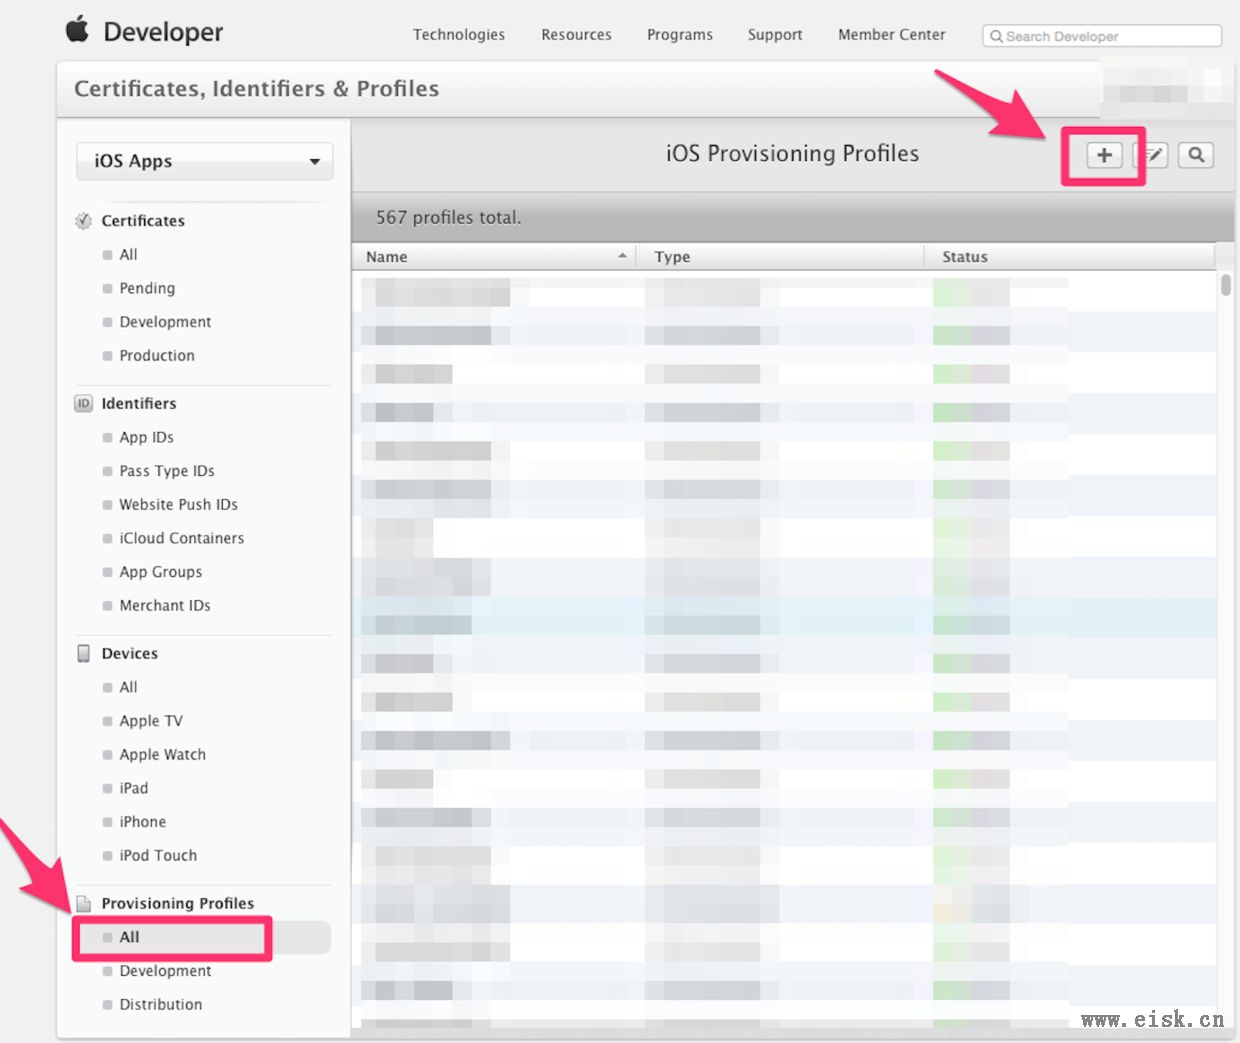The height and width of the screenshot is (1043, 1240).
Task: Select All under Devices
Action: pos(128,687)
